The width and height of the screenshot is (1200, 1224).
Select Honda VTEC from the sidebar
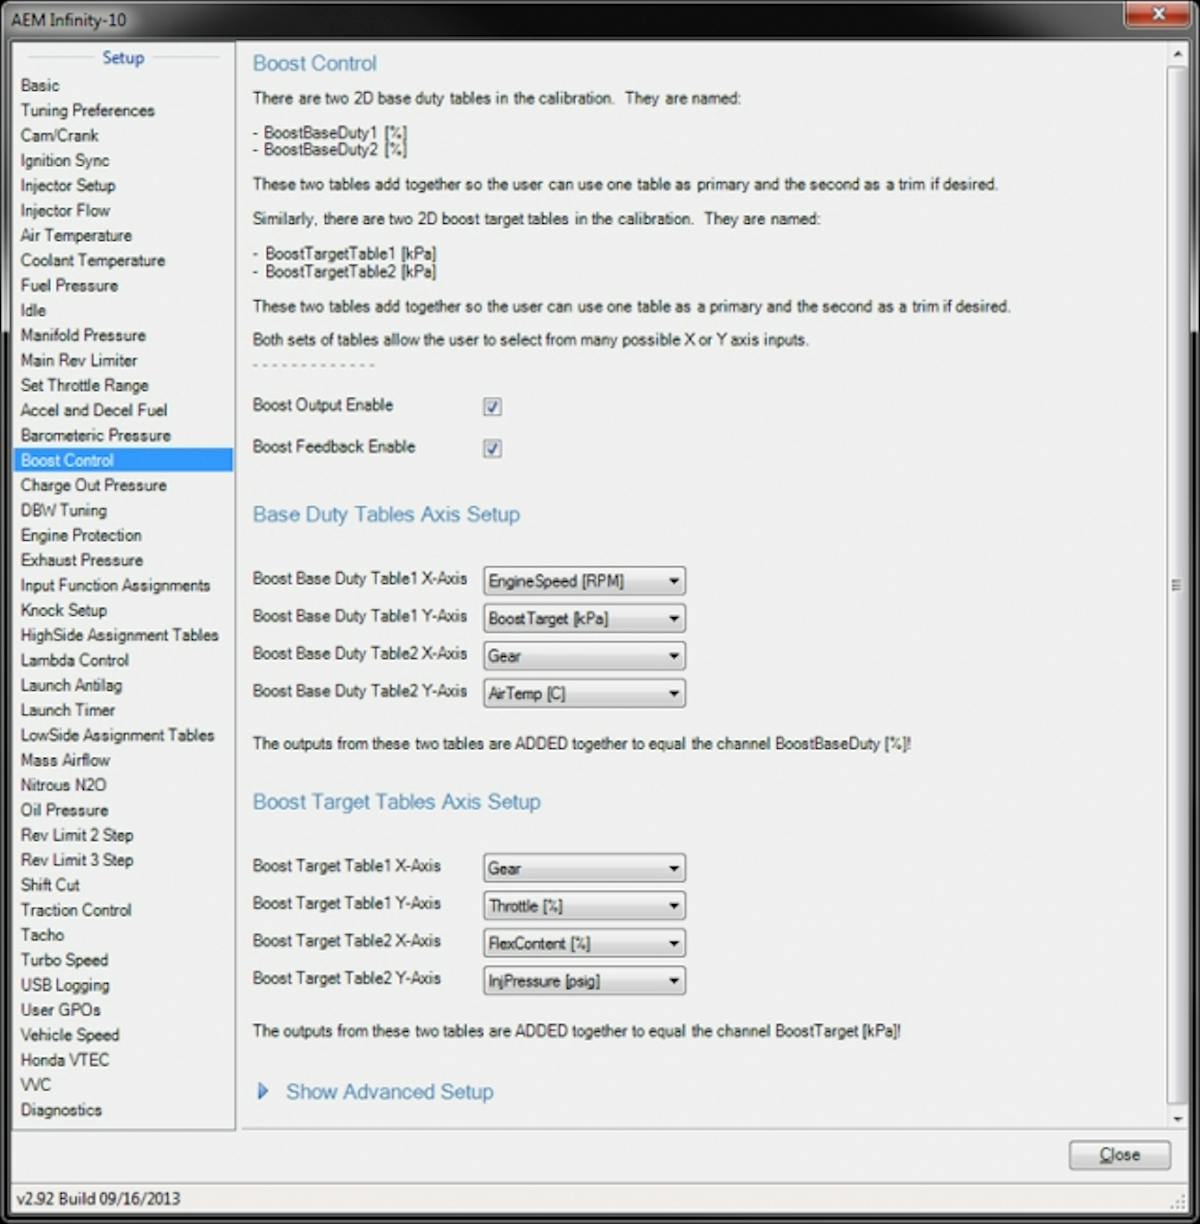point(65,1060)
